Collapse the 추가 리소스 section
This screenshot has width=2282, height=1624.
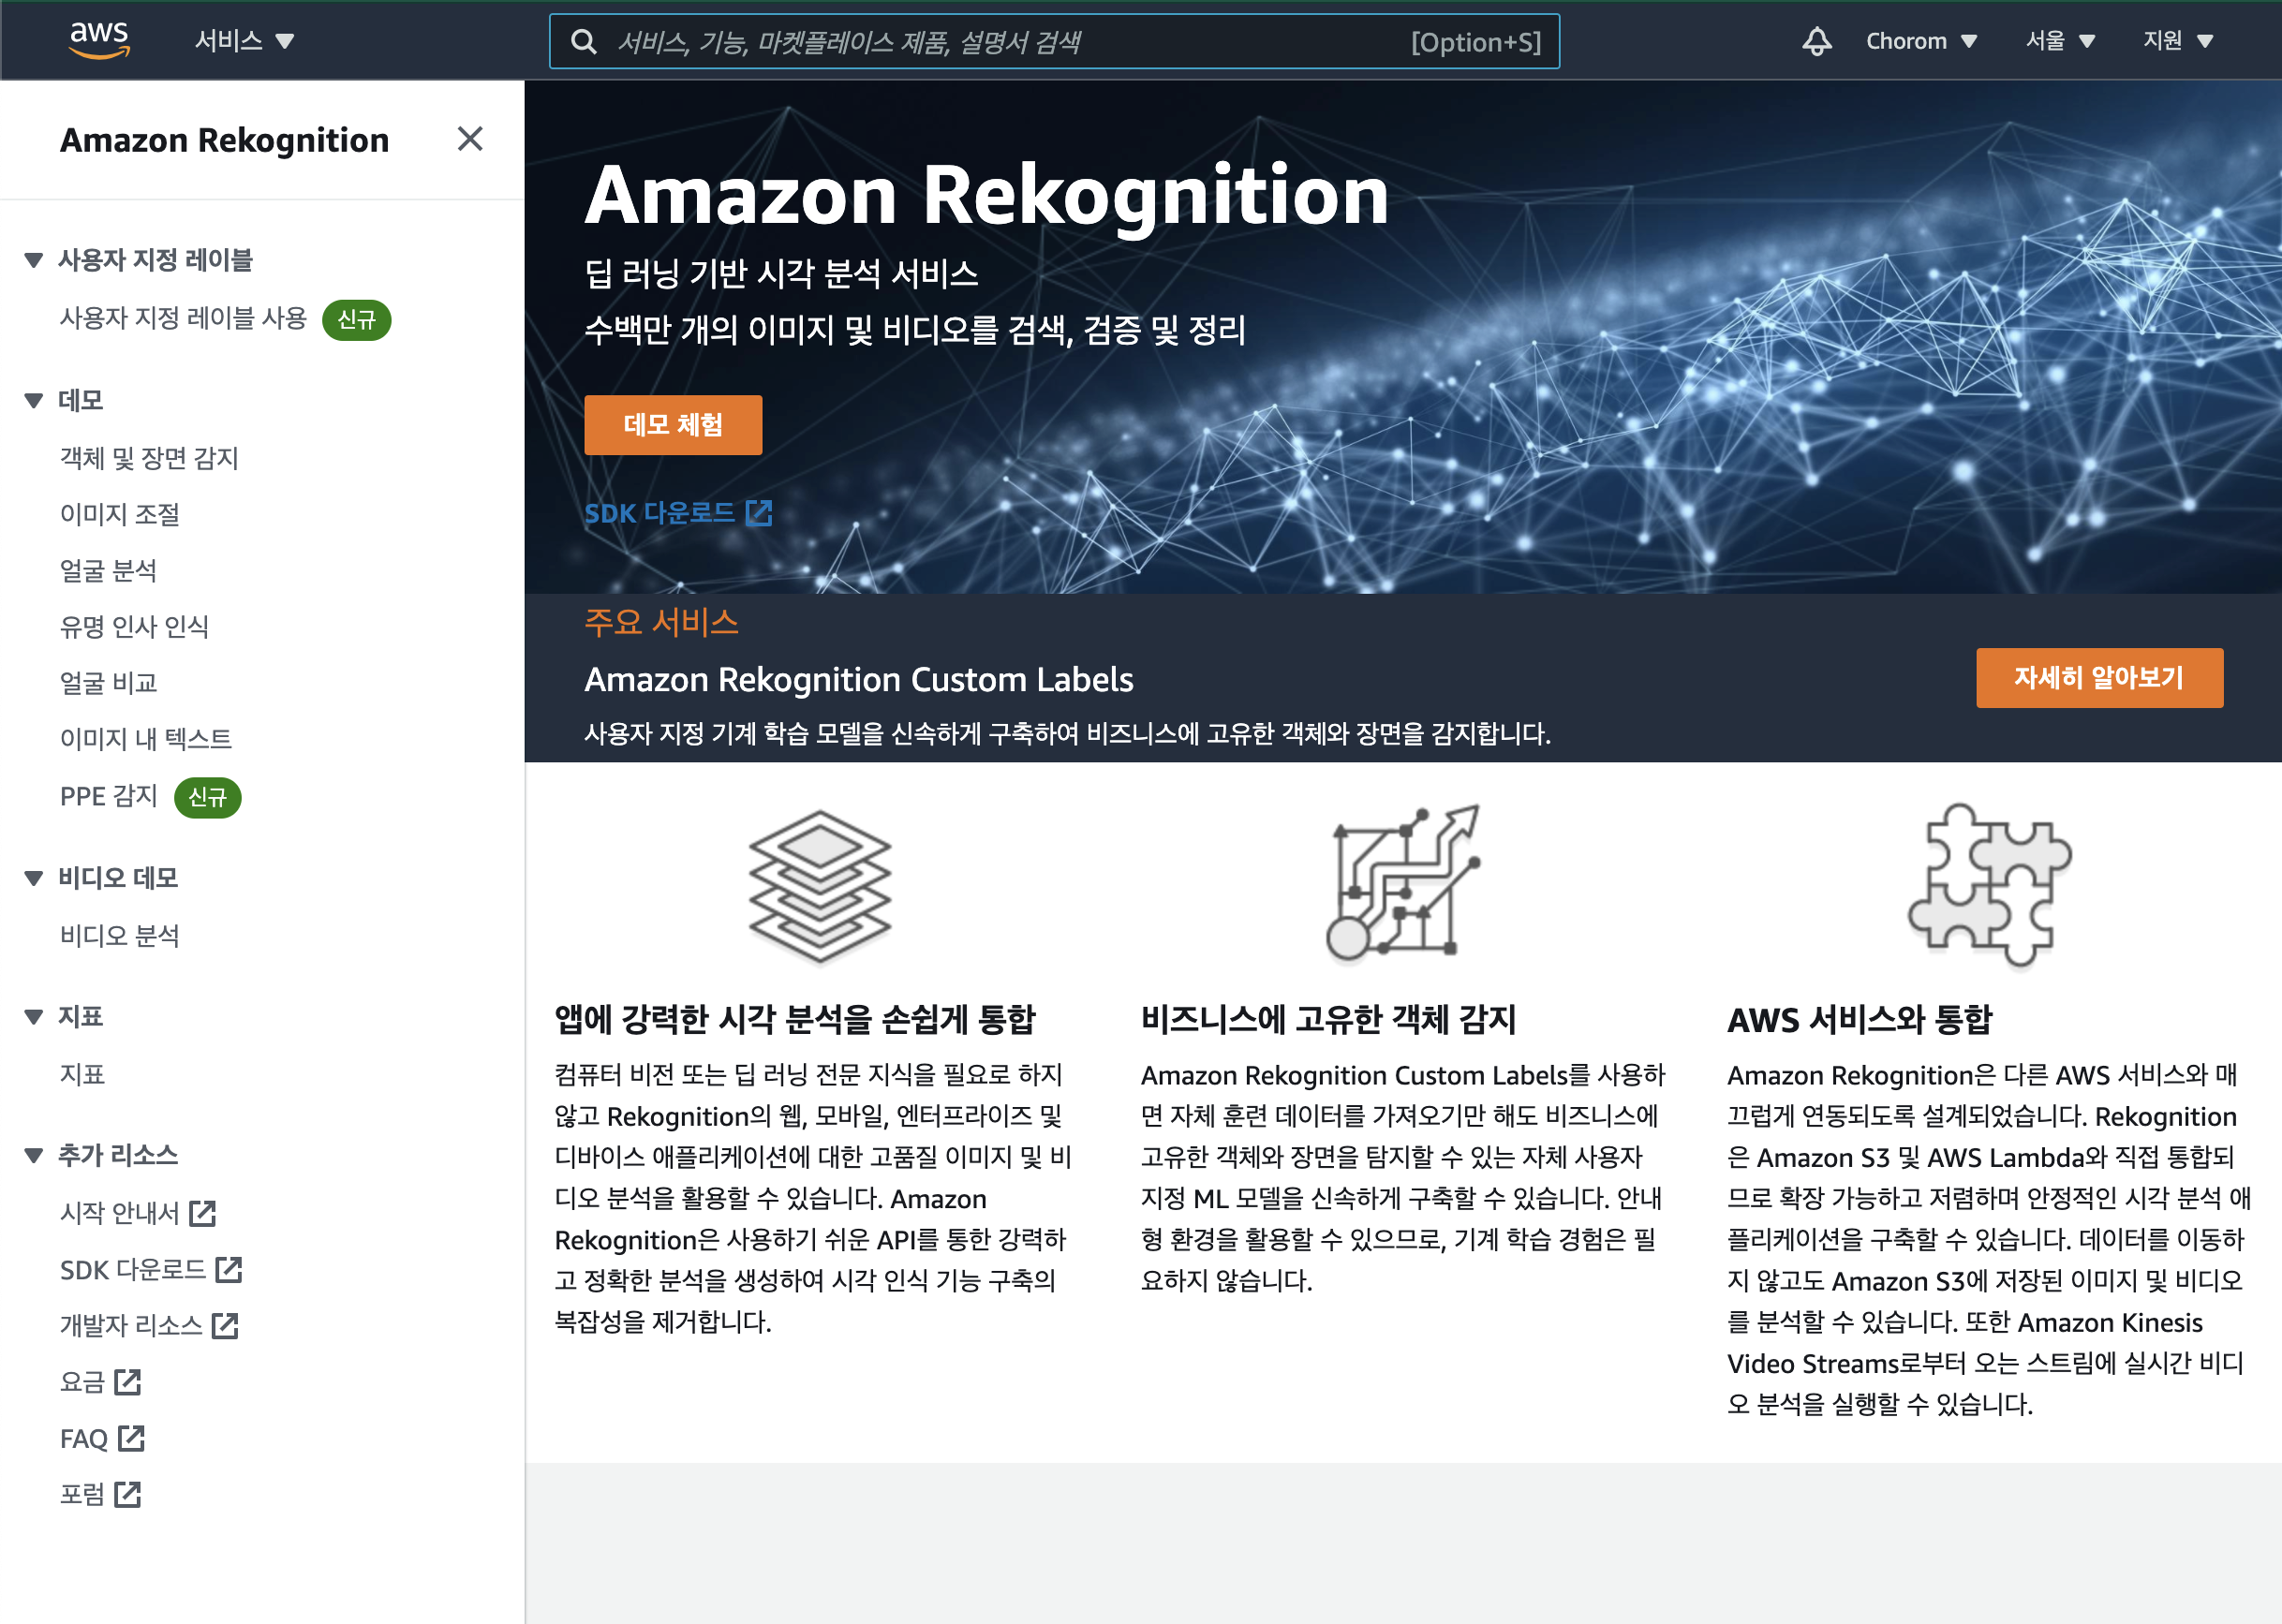(x=34, y=1156)
